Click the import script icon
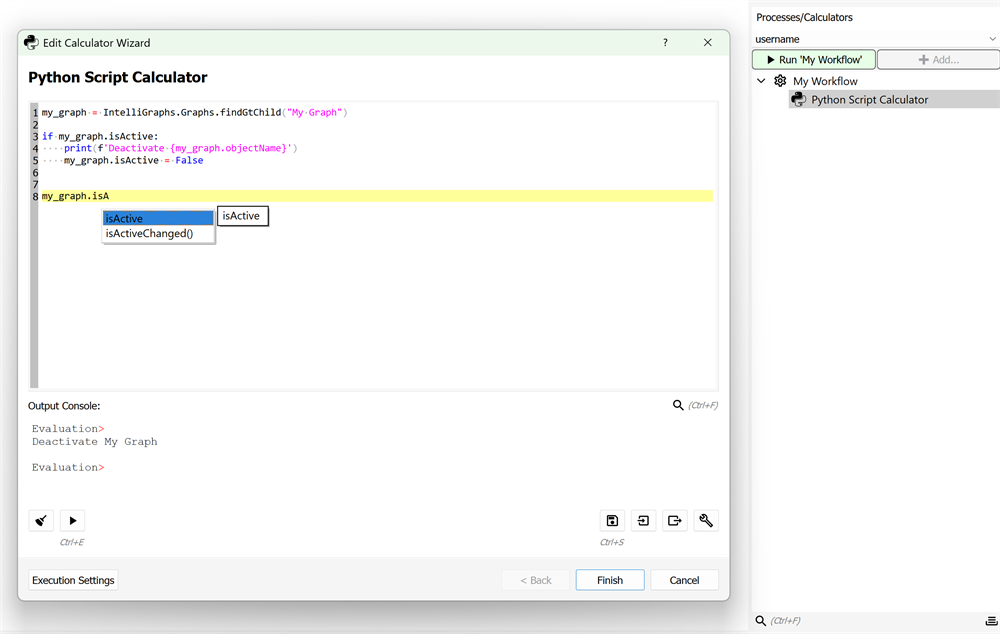 click(x=643, y=520)
